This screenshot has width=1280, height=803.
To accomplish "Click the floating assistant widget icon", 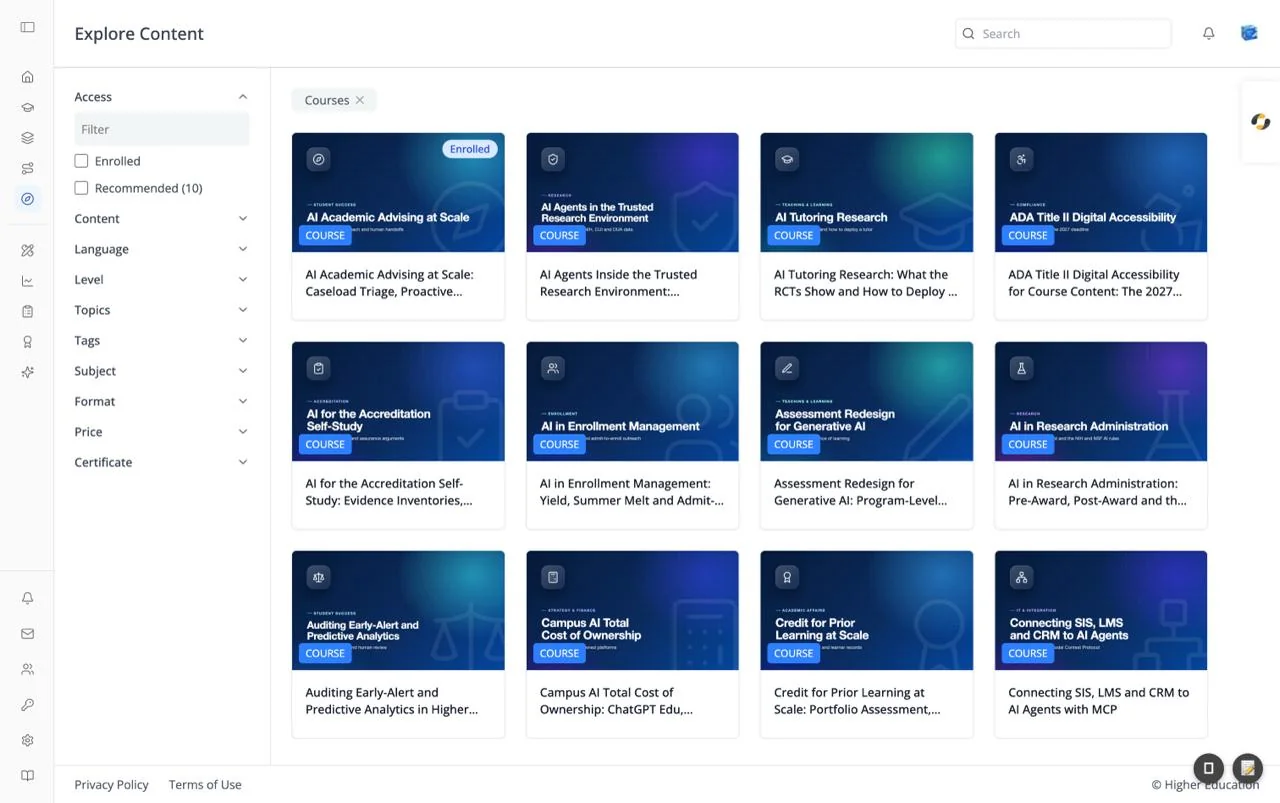I will (x=1260, y=122).
